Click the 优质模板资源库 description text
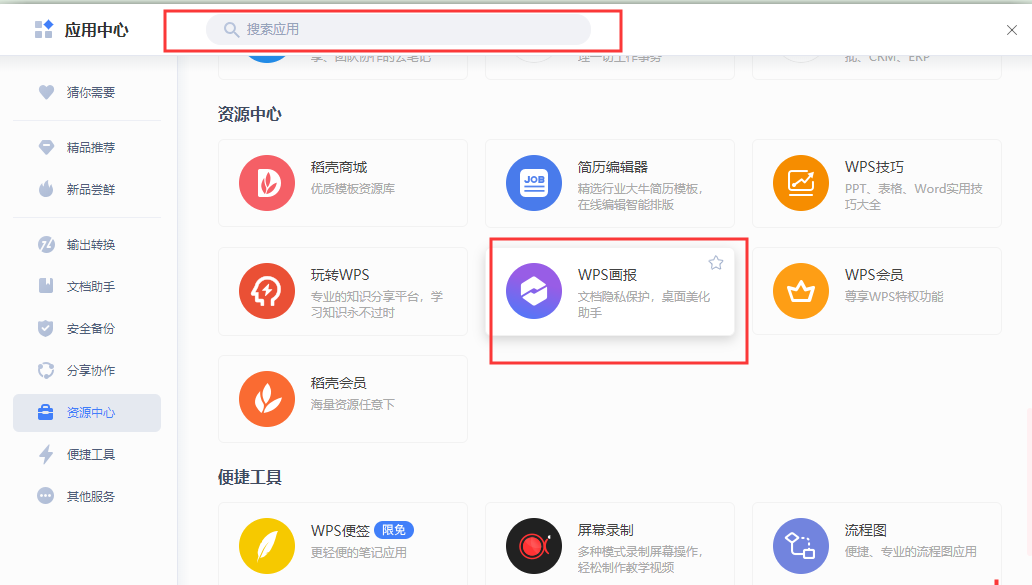The width and height of the screenshot is (1032, 585). pos(353,189)
